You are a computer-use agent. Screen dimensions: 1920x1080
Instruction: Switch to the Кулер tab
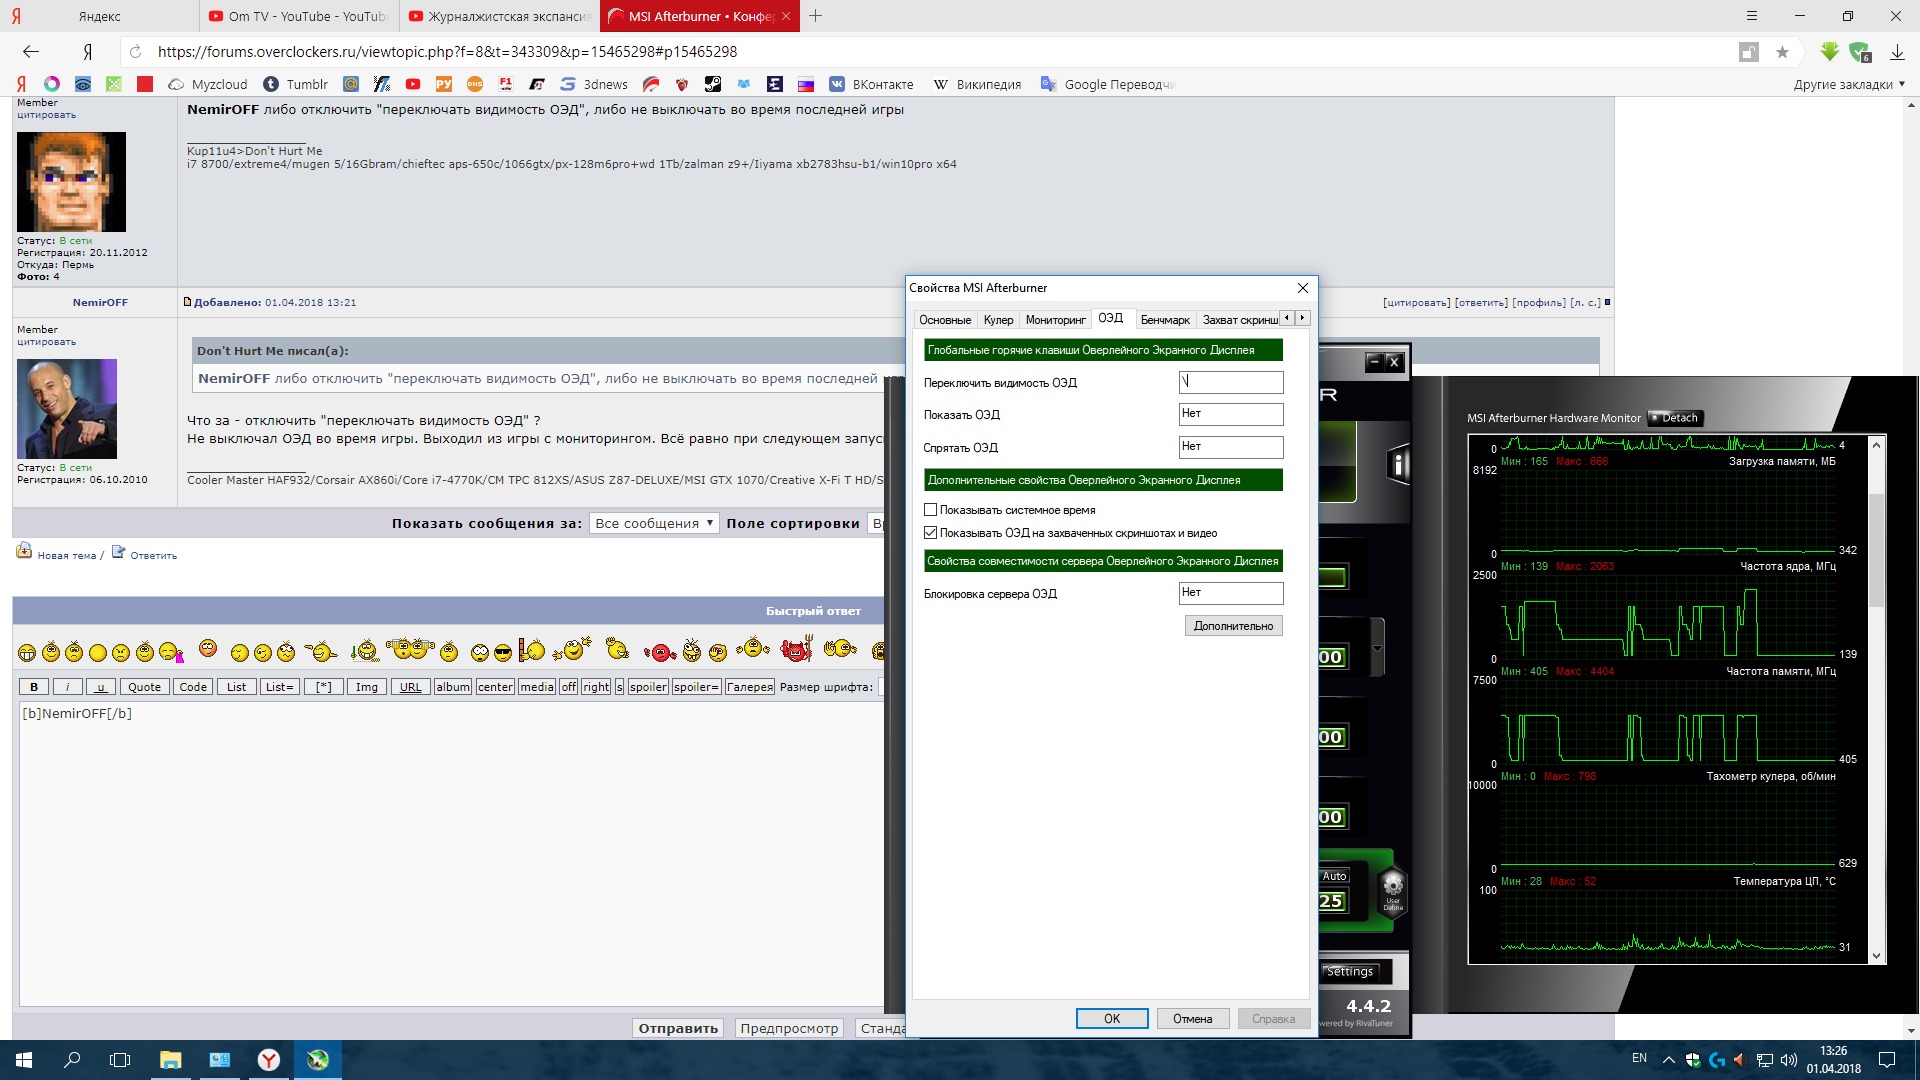997,320
